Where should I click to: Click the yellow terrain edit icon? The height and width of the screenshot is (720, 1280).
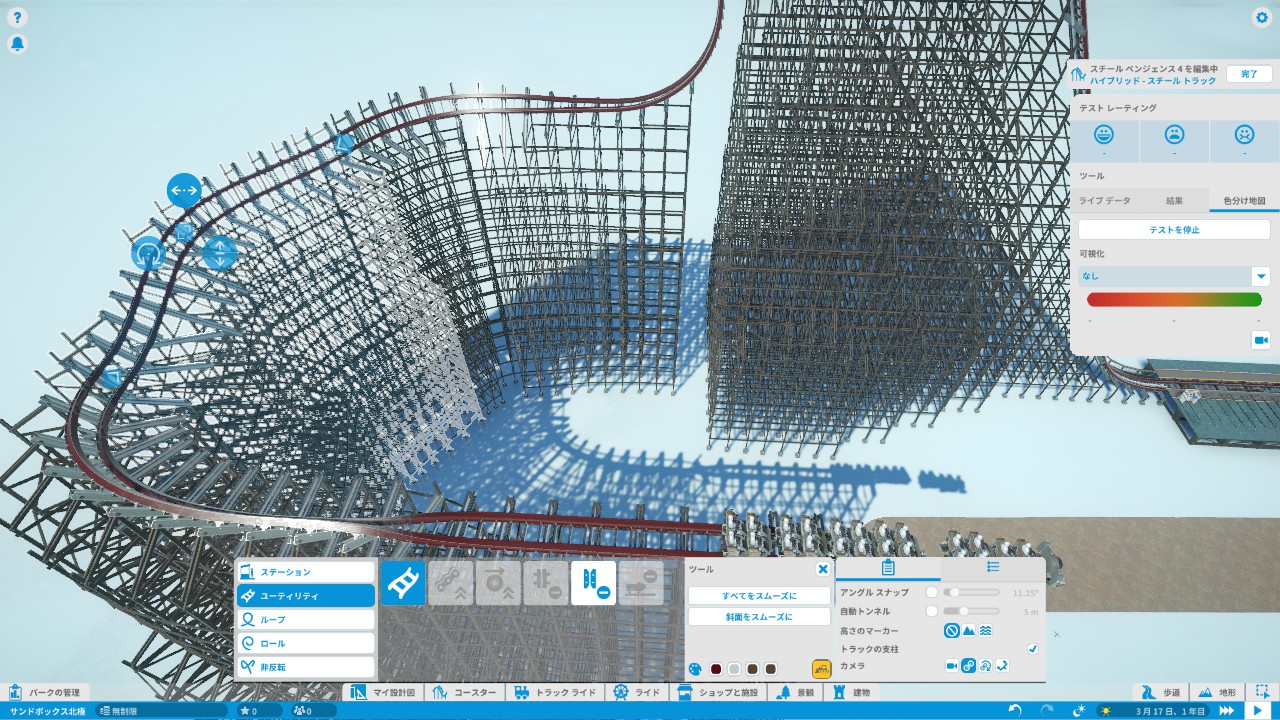(821, 669)
